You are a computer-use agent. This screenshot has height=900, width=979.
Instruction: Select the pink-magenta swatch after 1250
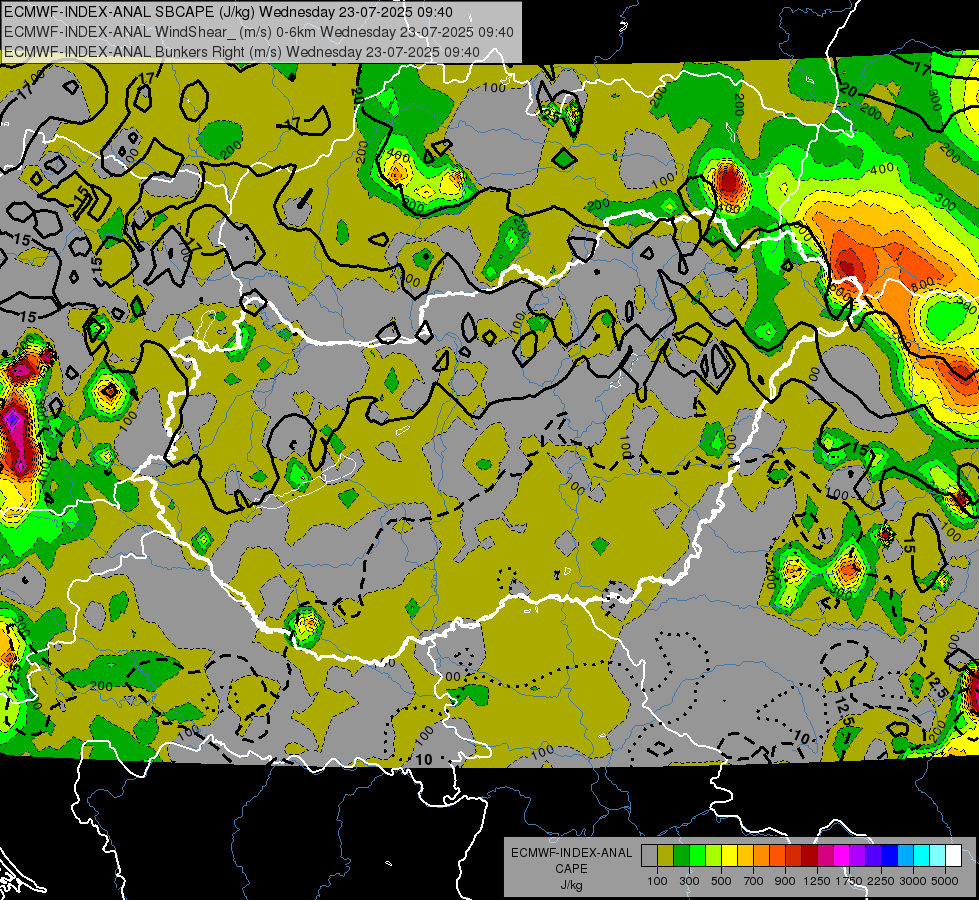click(x=826, y=855)
